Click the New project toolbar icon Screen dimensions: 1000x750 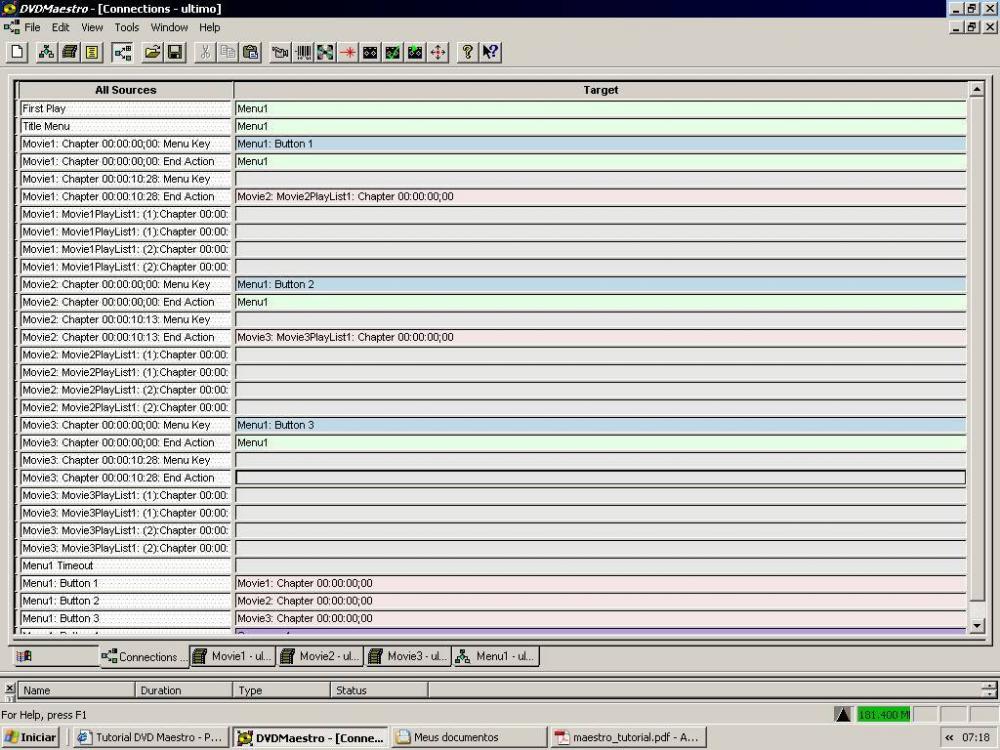[x=17, y=52]
